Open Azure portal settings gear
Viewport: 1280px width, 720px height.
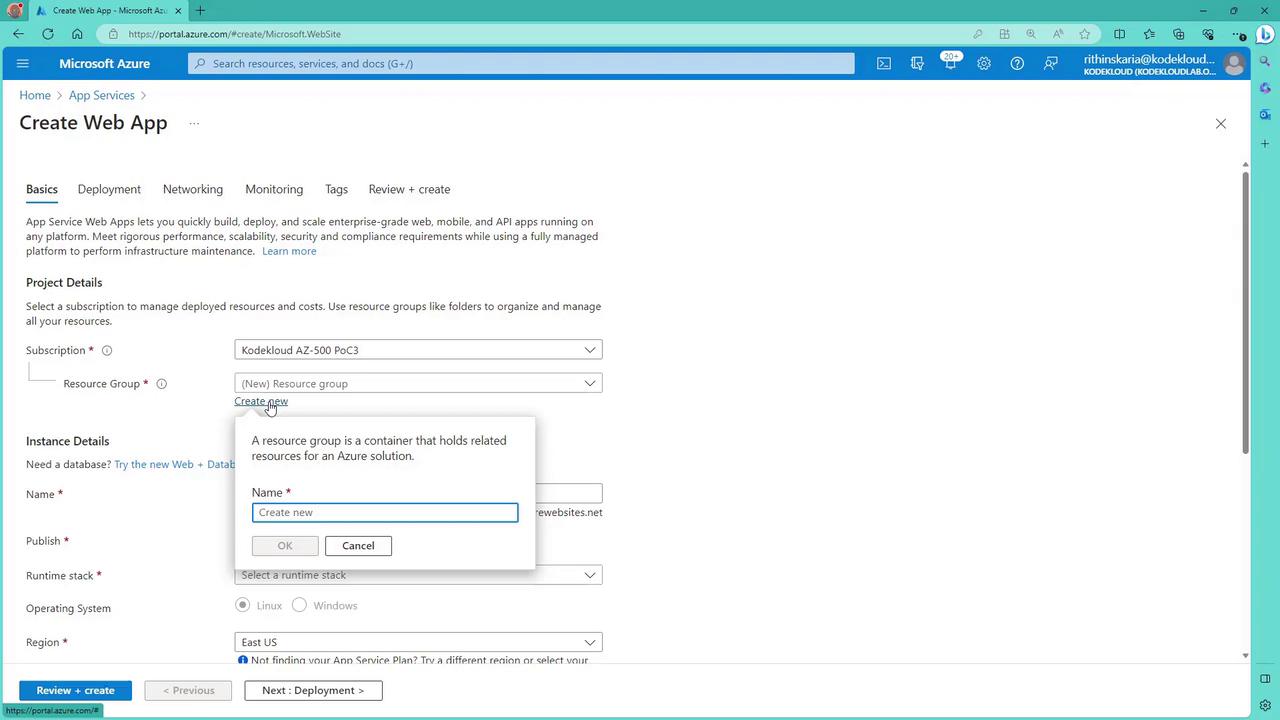point(984,63)
